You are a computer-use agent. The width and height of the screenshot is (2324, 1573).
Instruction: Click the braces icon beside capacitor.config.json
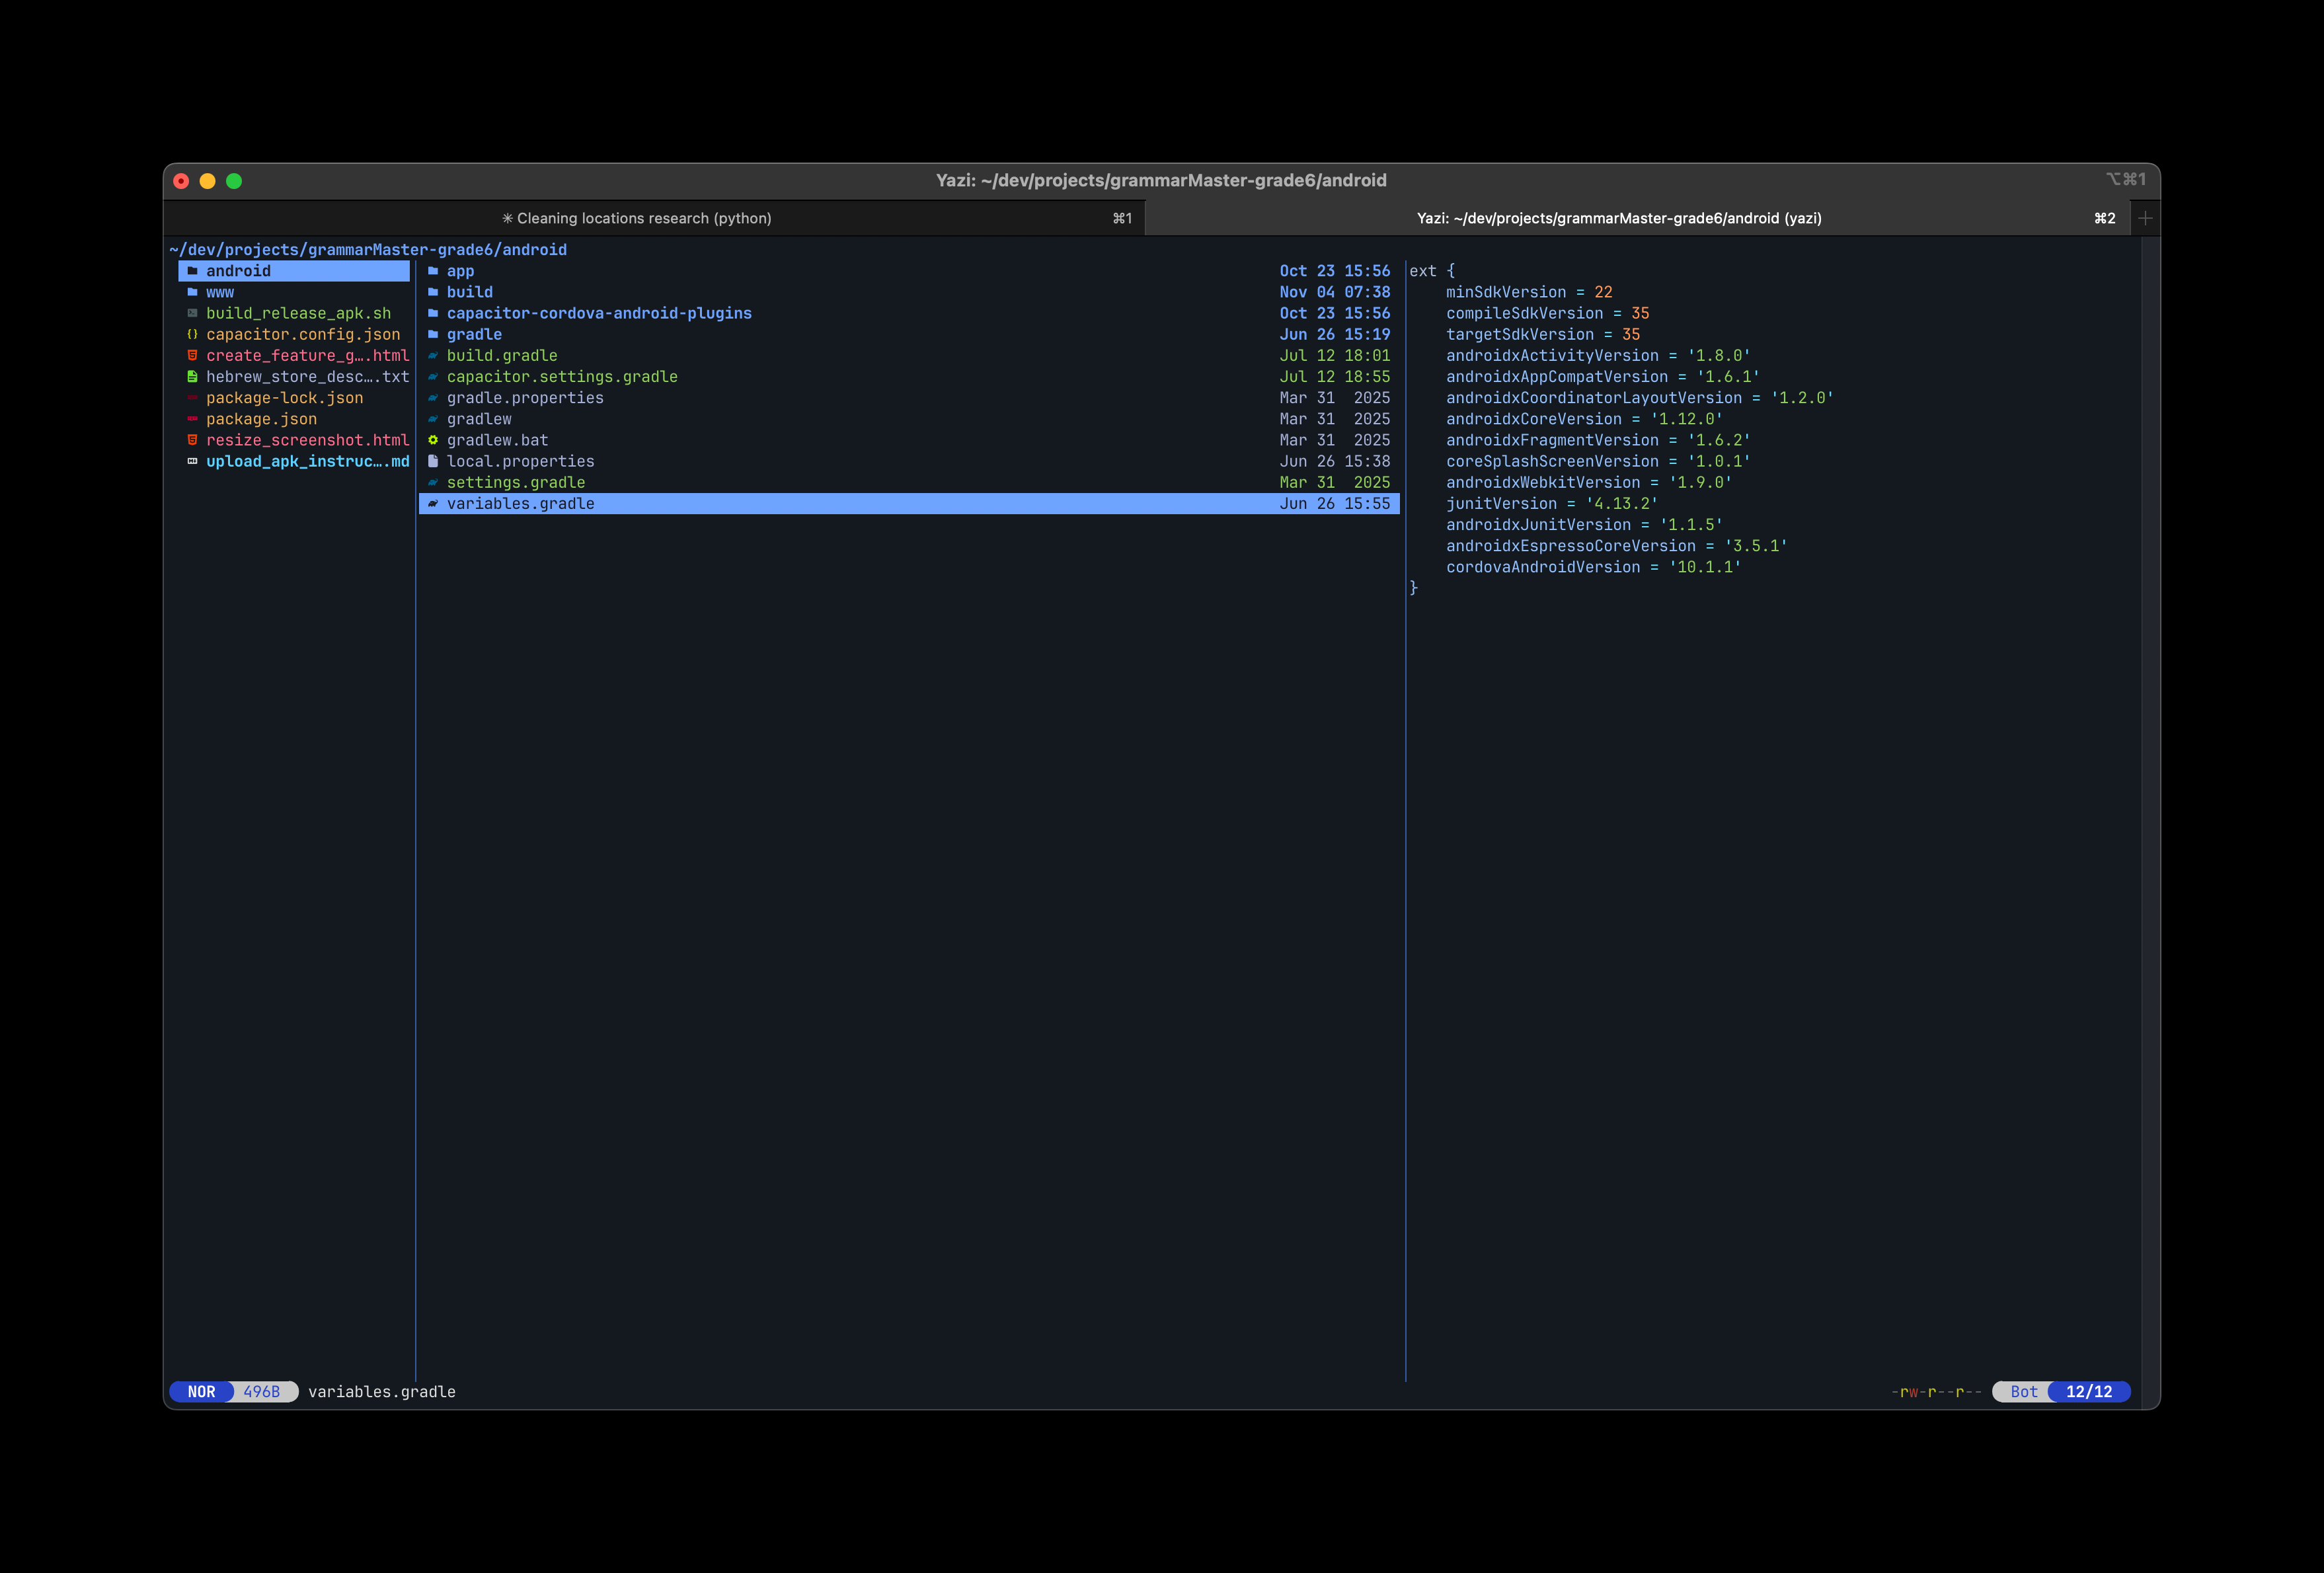click(x=192, y=335)
